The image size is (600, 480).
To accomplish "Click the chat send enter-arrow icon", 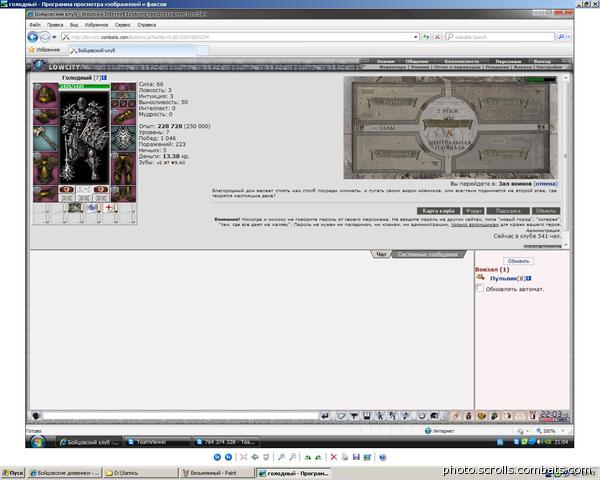I will 325,415.
